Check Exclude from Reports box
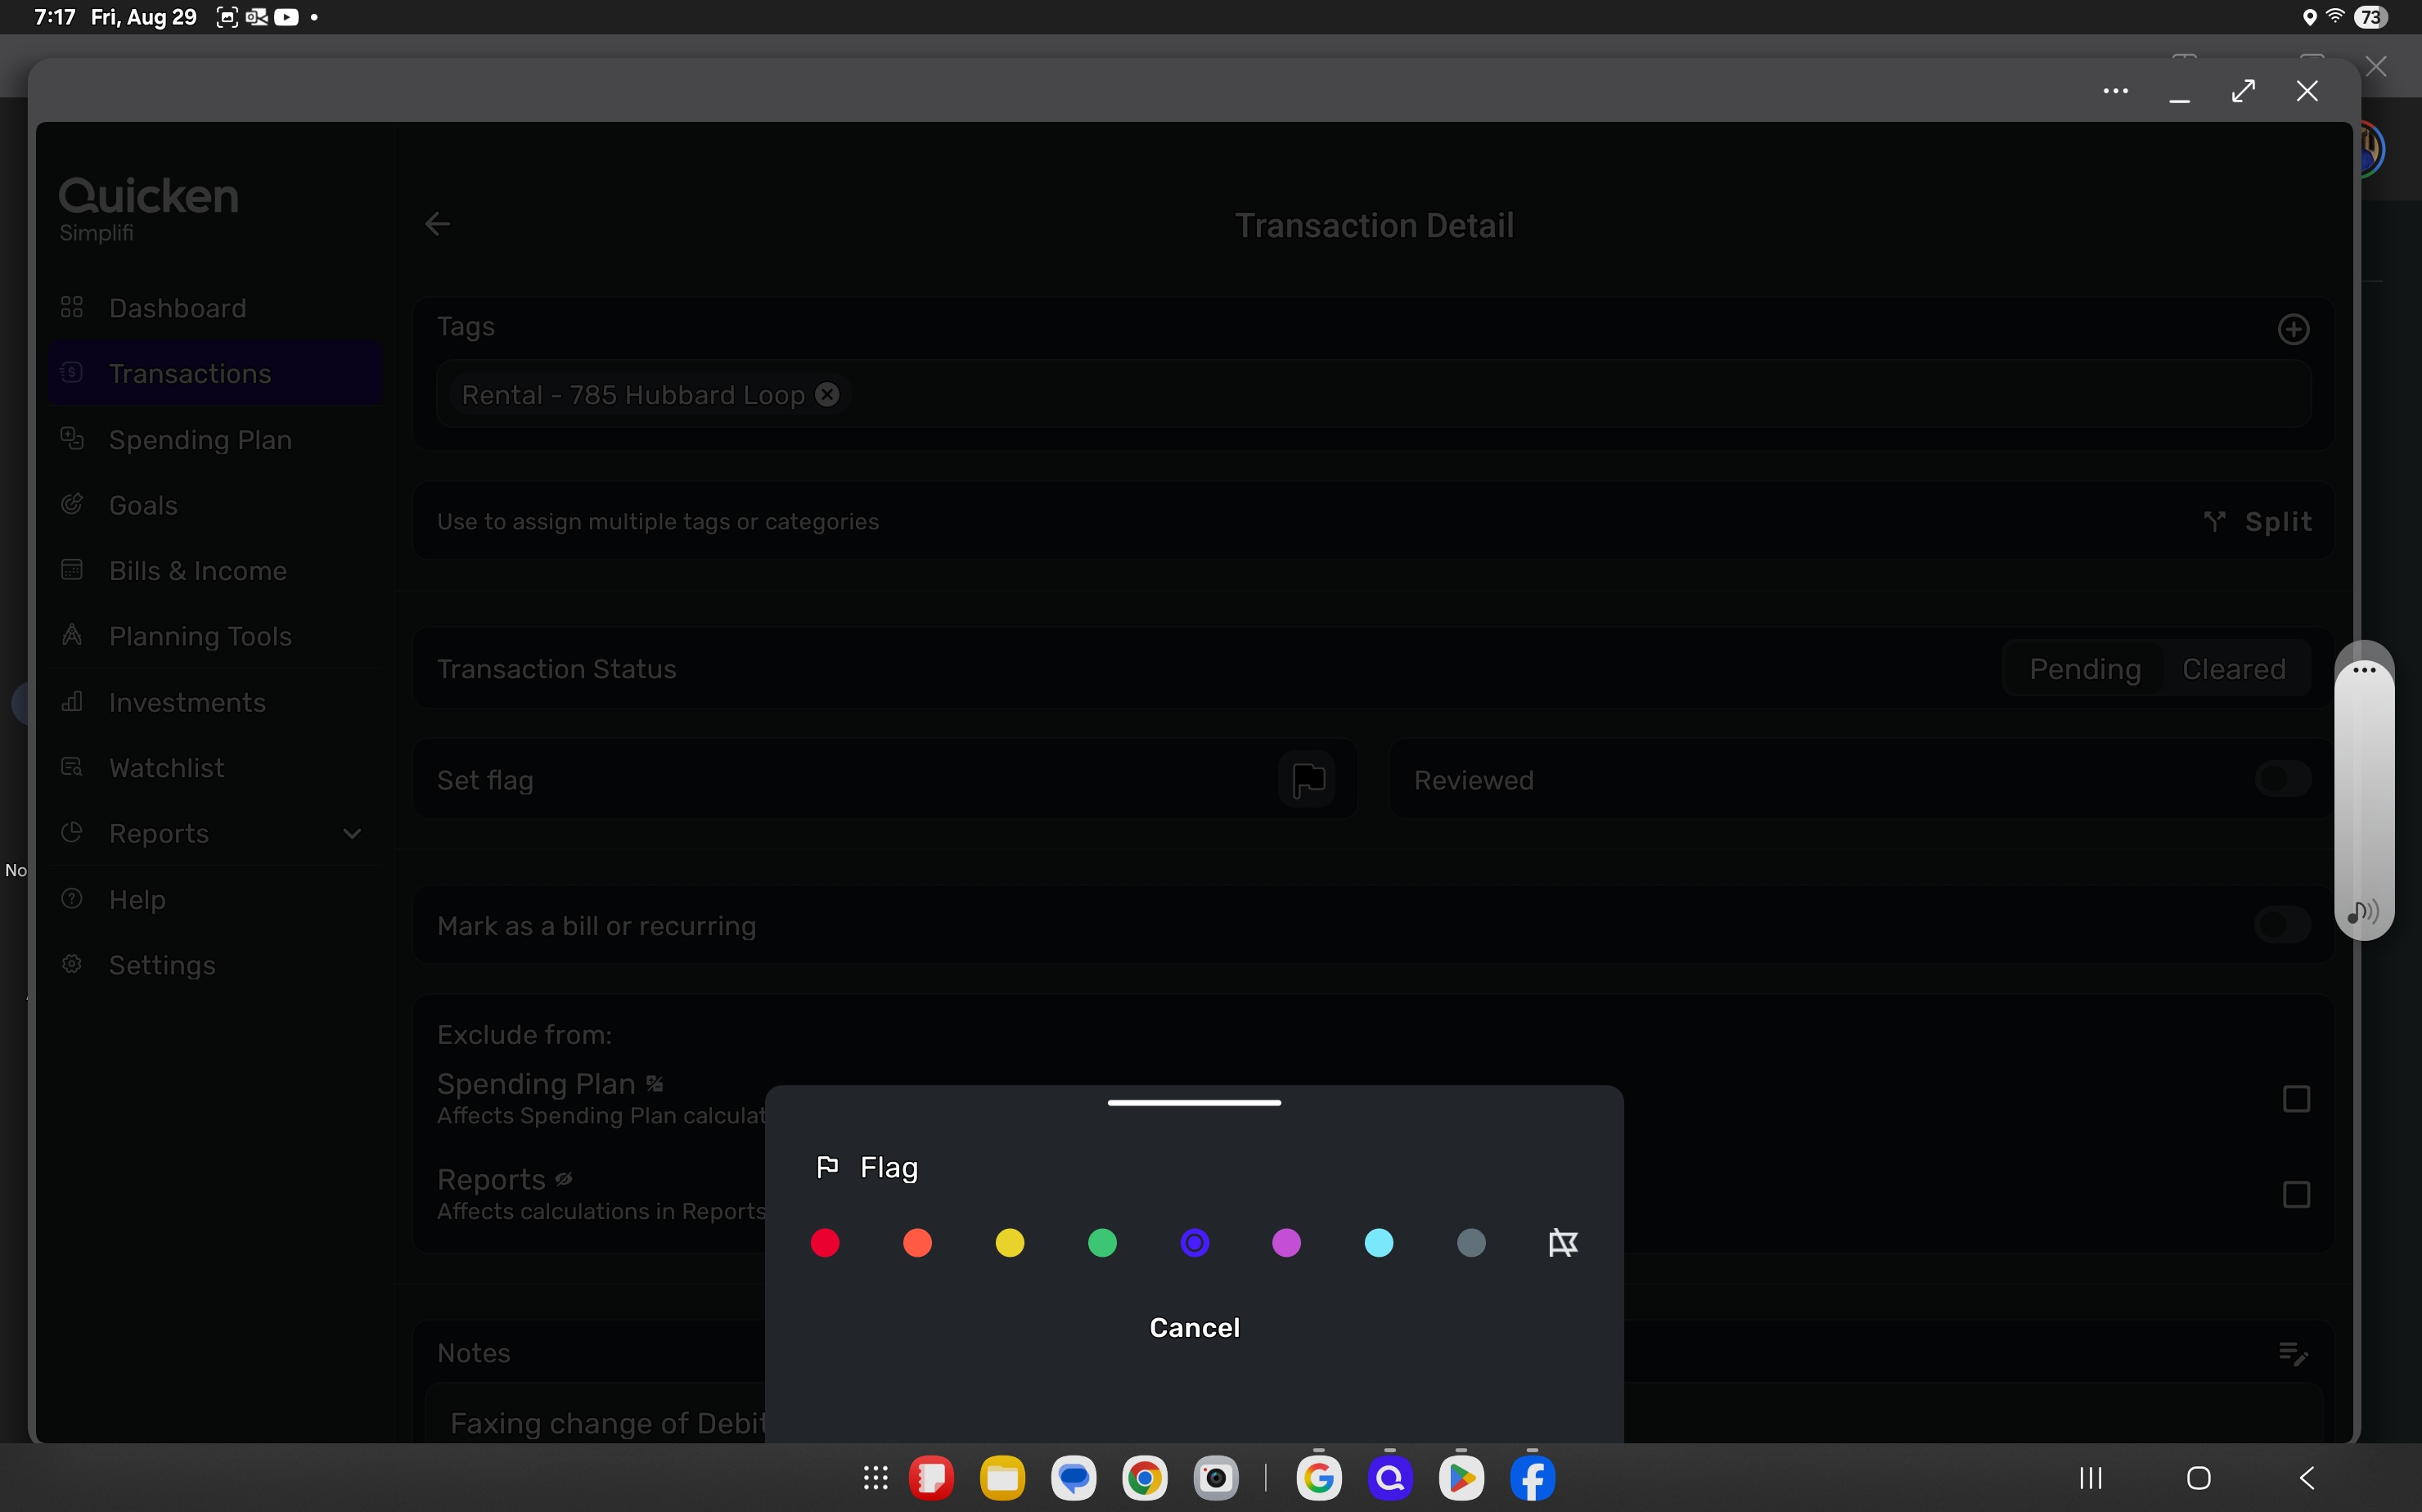This screenshot has width=2422, height=1512. [x=2296, y=1195]
